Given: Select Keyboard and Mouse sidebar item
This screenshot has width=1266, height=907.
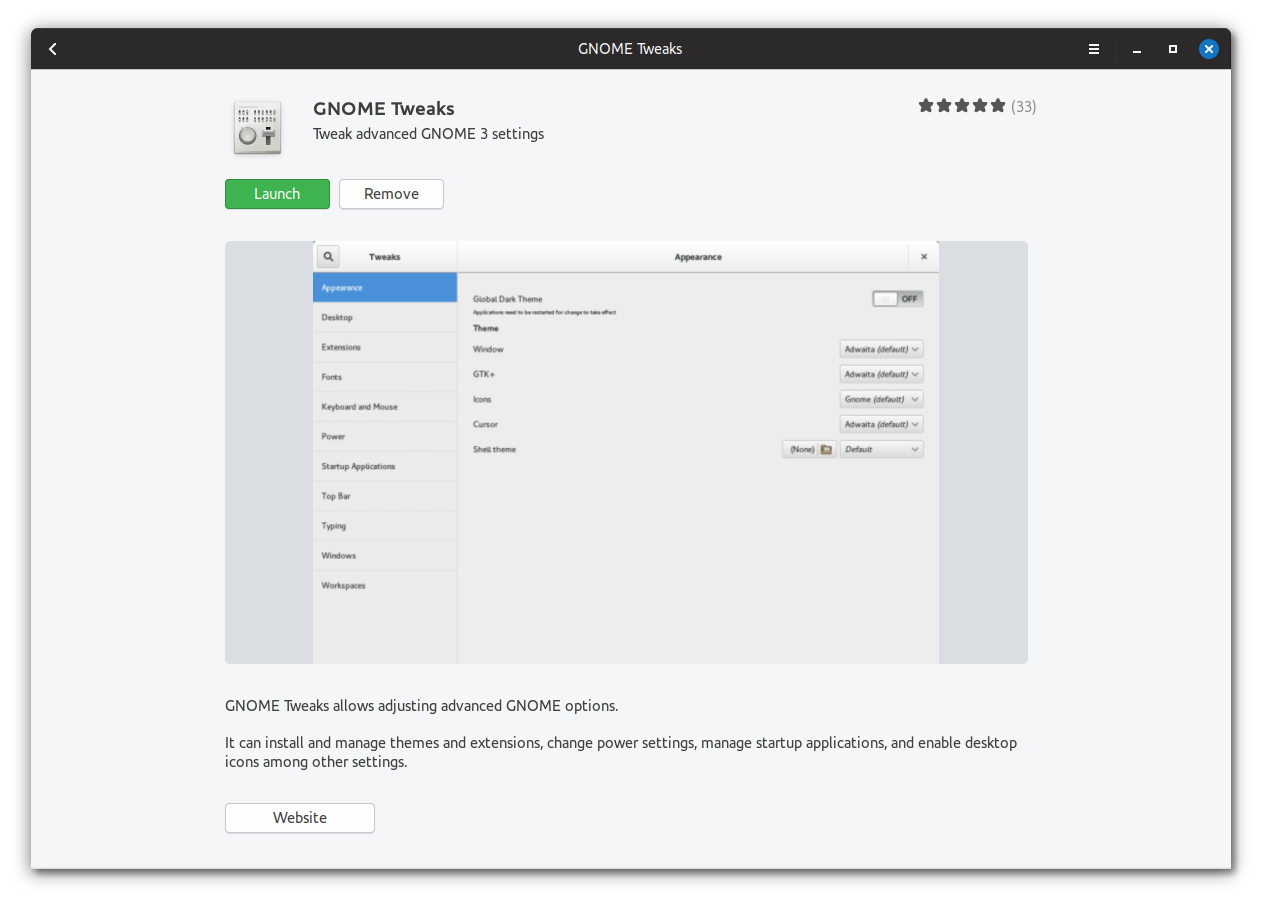Looking at the screenshot, I should [x=385, y=407].
